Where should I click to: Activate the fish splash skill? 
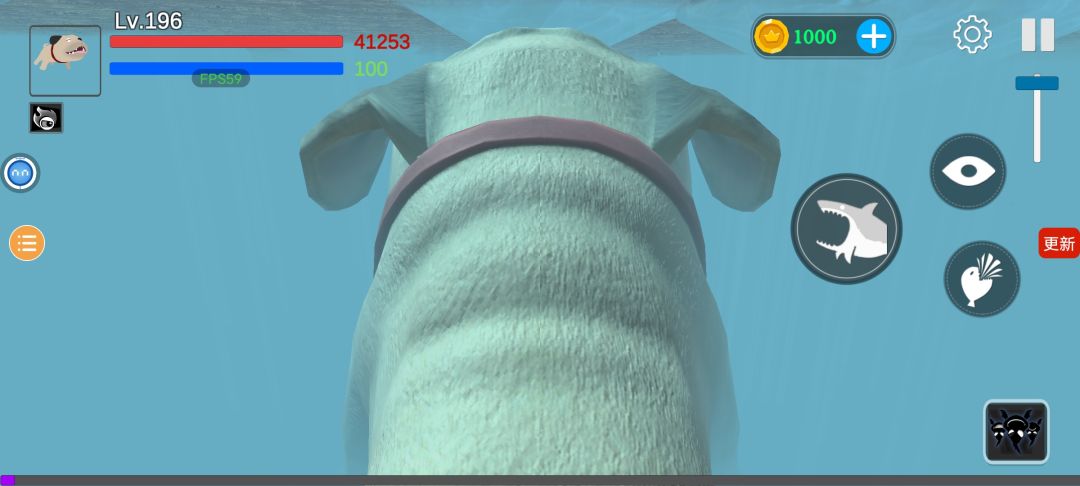(982, 279)
